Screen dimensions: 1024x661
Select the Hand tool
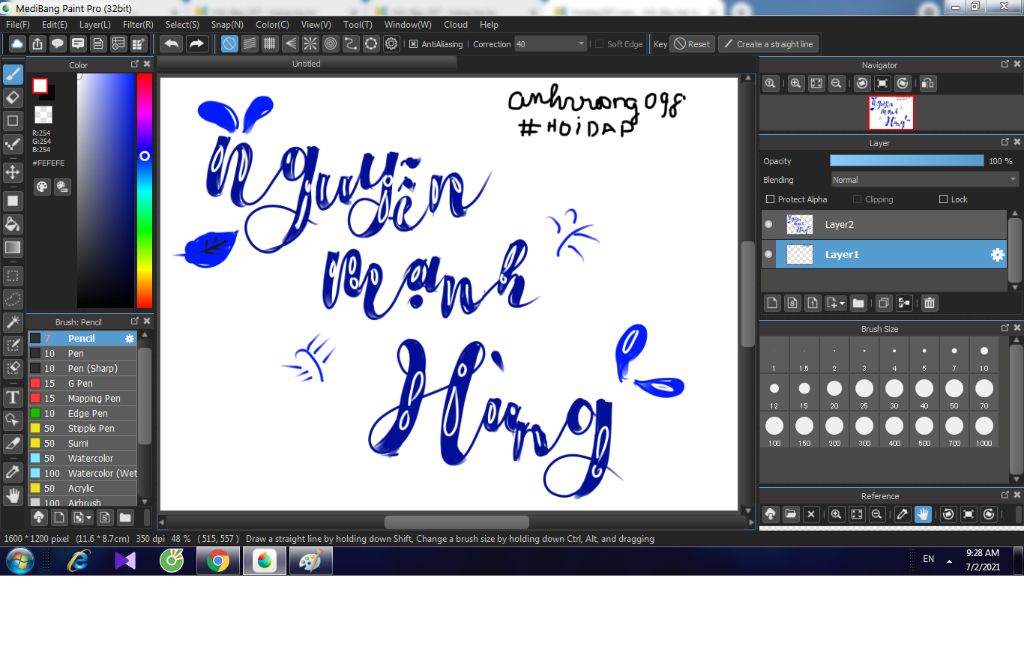click(12, 495)
